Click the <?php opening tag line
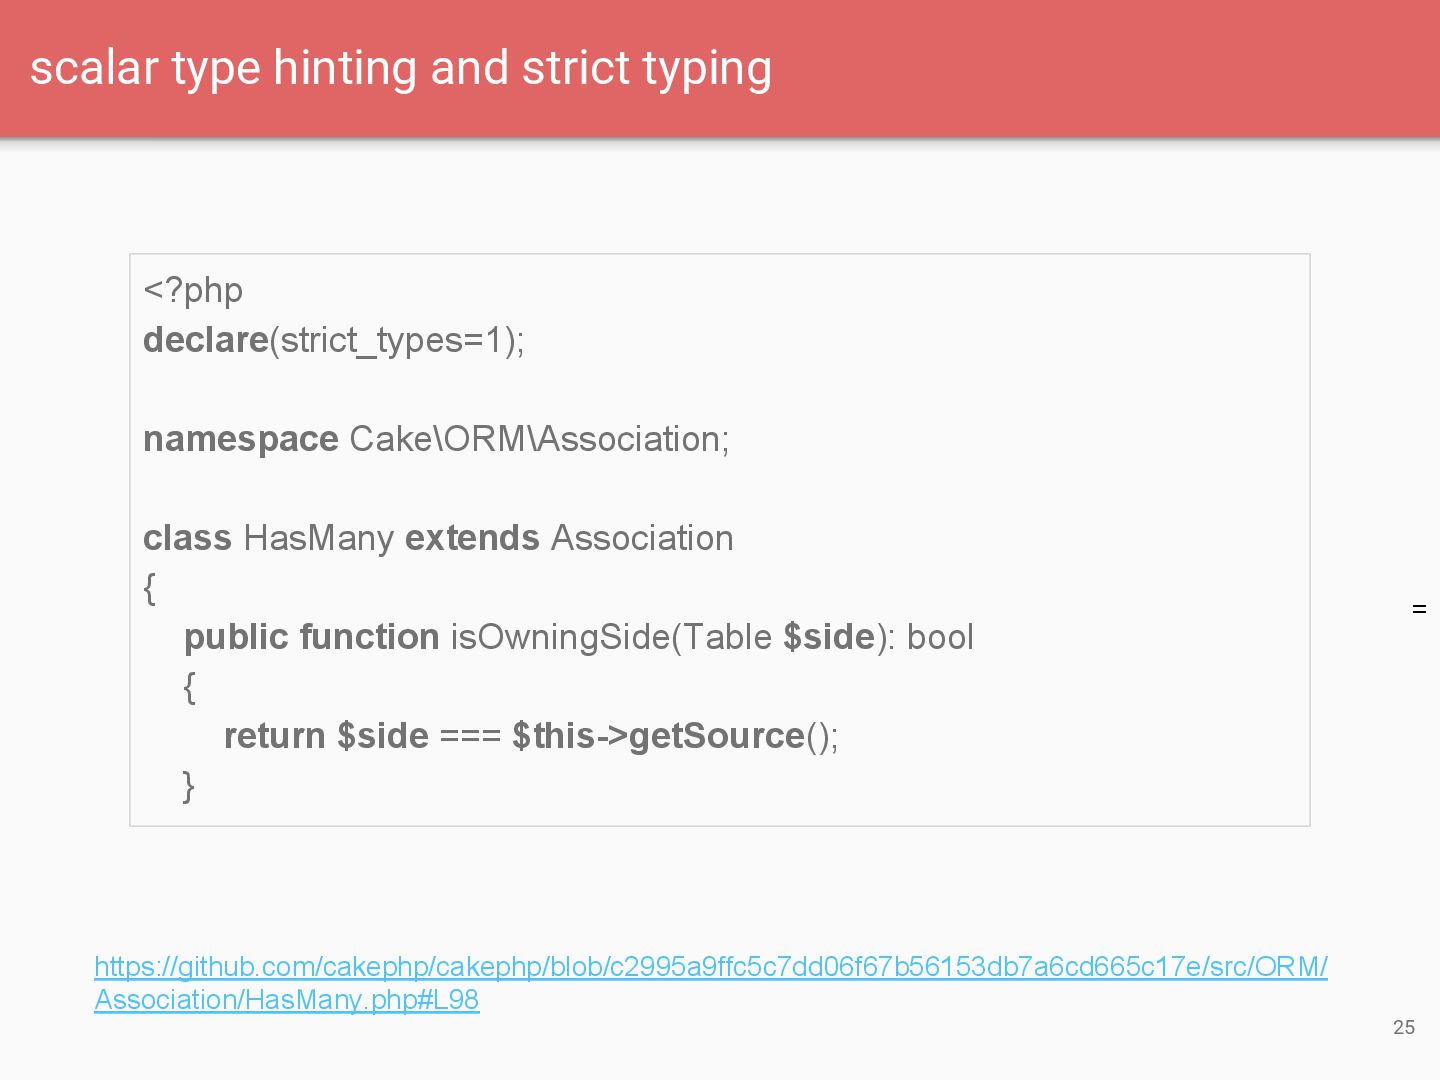The width and height of the screenshot is (1440, 1080). (x=193, y=290)
